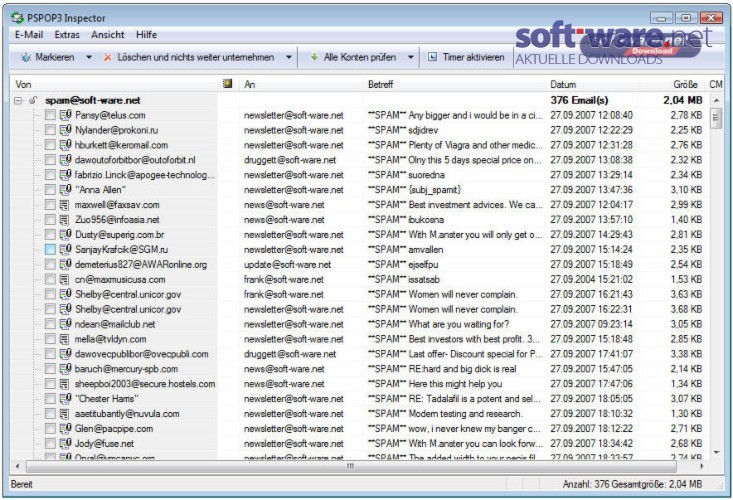Click the horizontal scrollbar right arrow
This screenshot has width=733, height=500.
(x=701, y=466)
